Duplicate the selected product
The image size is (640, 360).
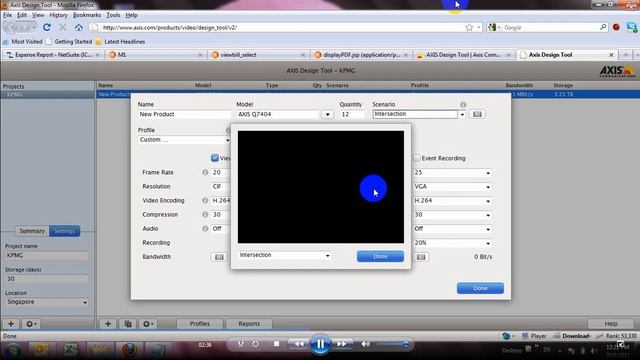click(128, 324)
